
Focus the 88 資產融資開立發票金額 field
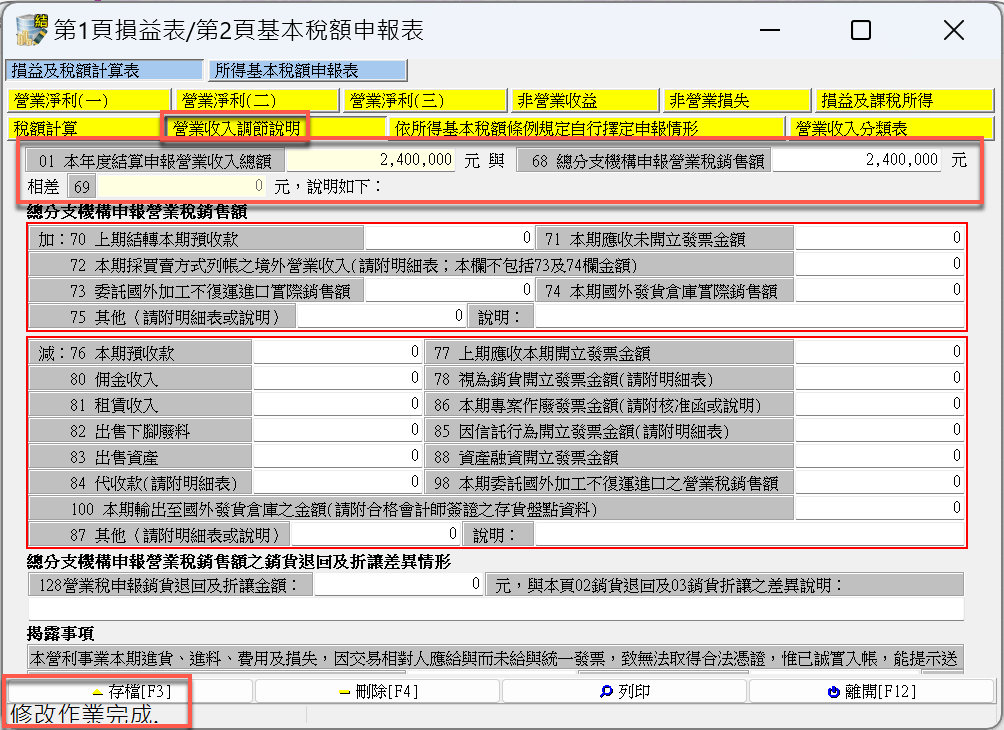pyautogui.click(x=879, y=457)
